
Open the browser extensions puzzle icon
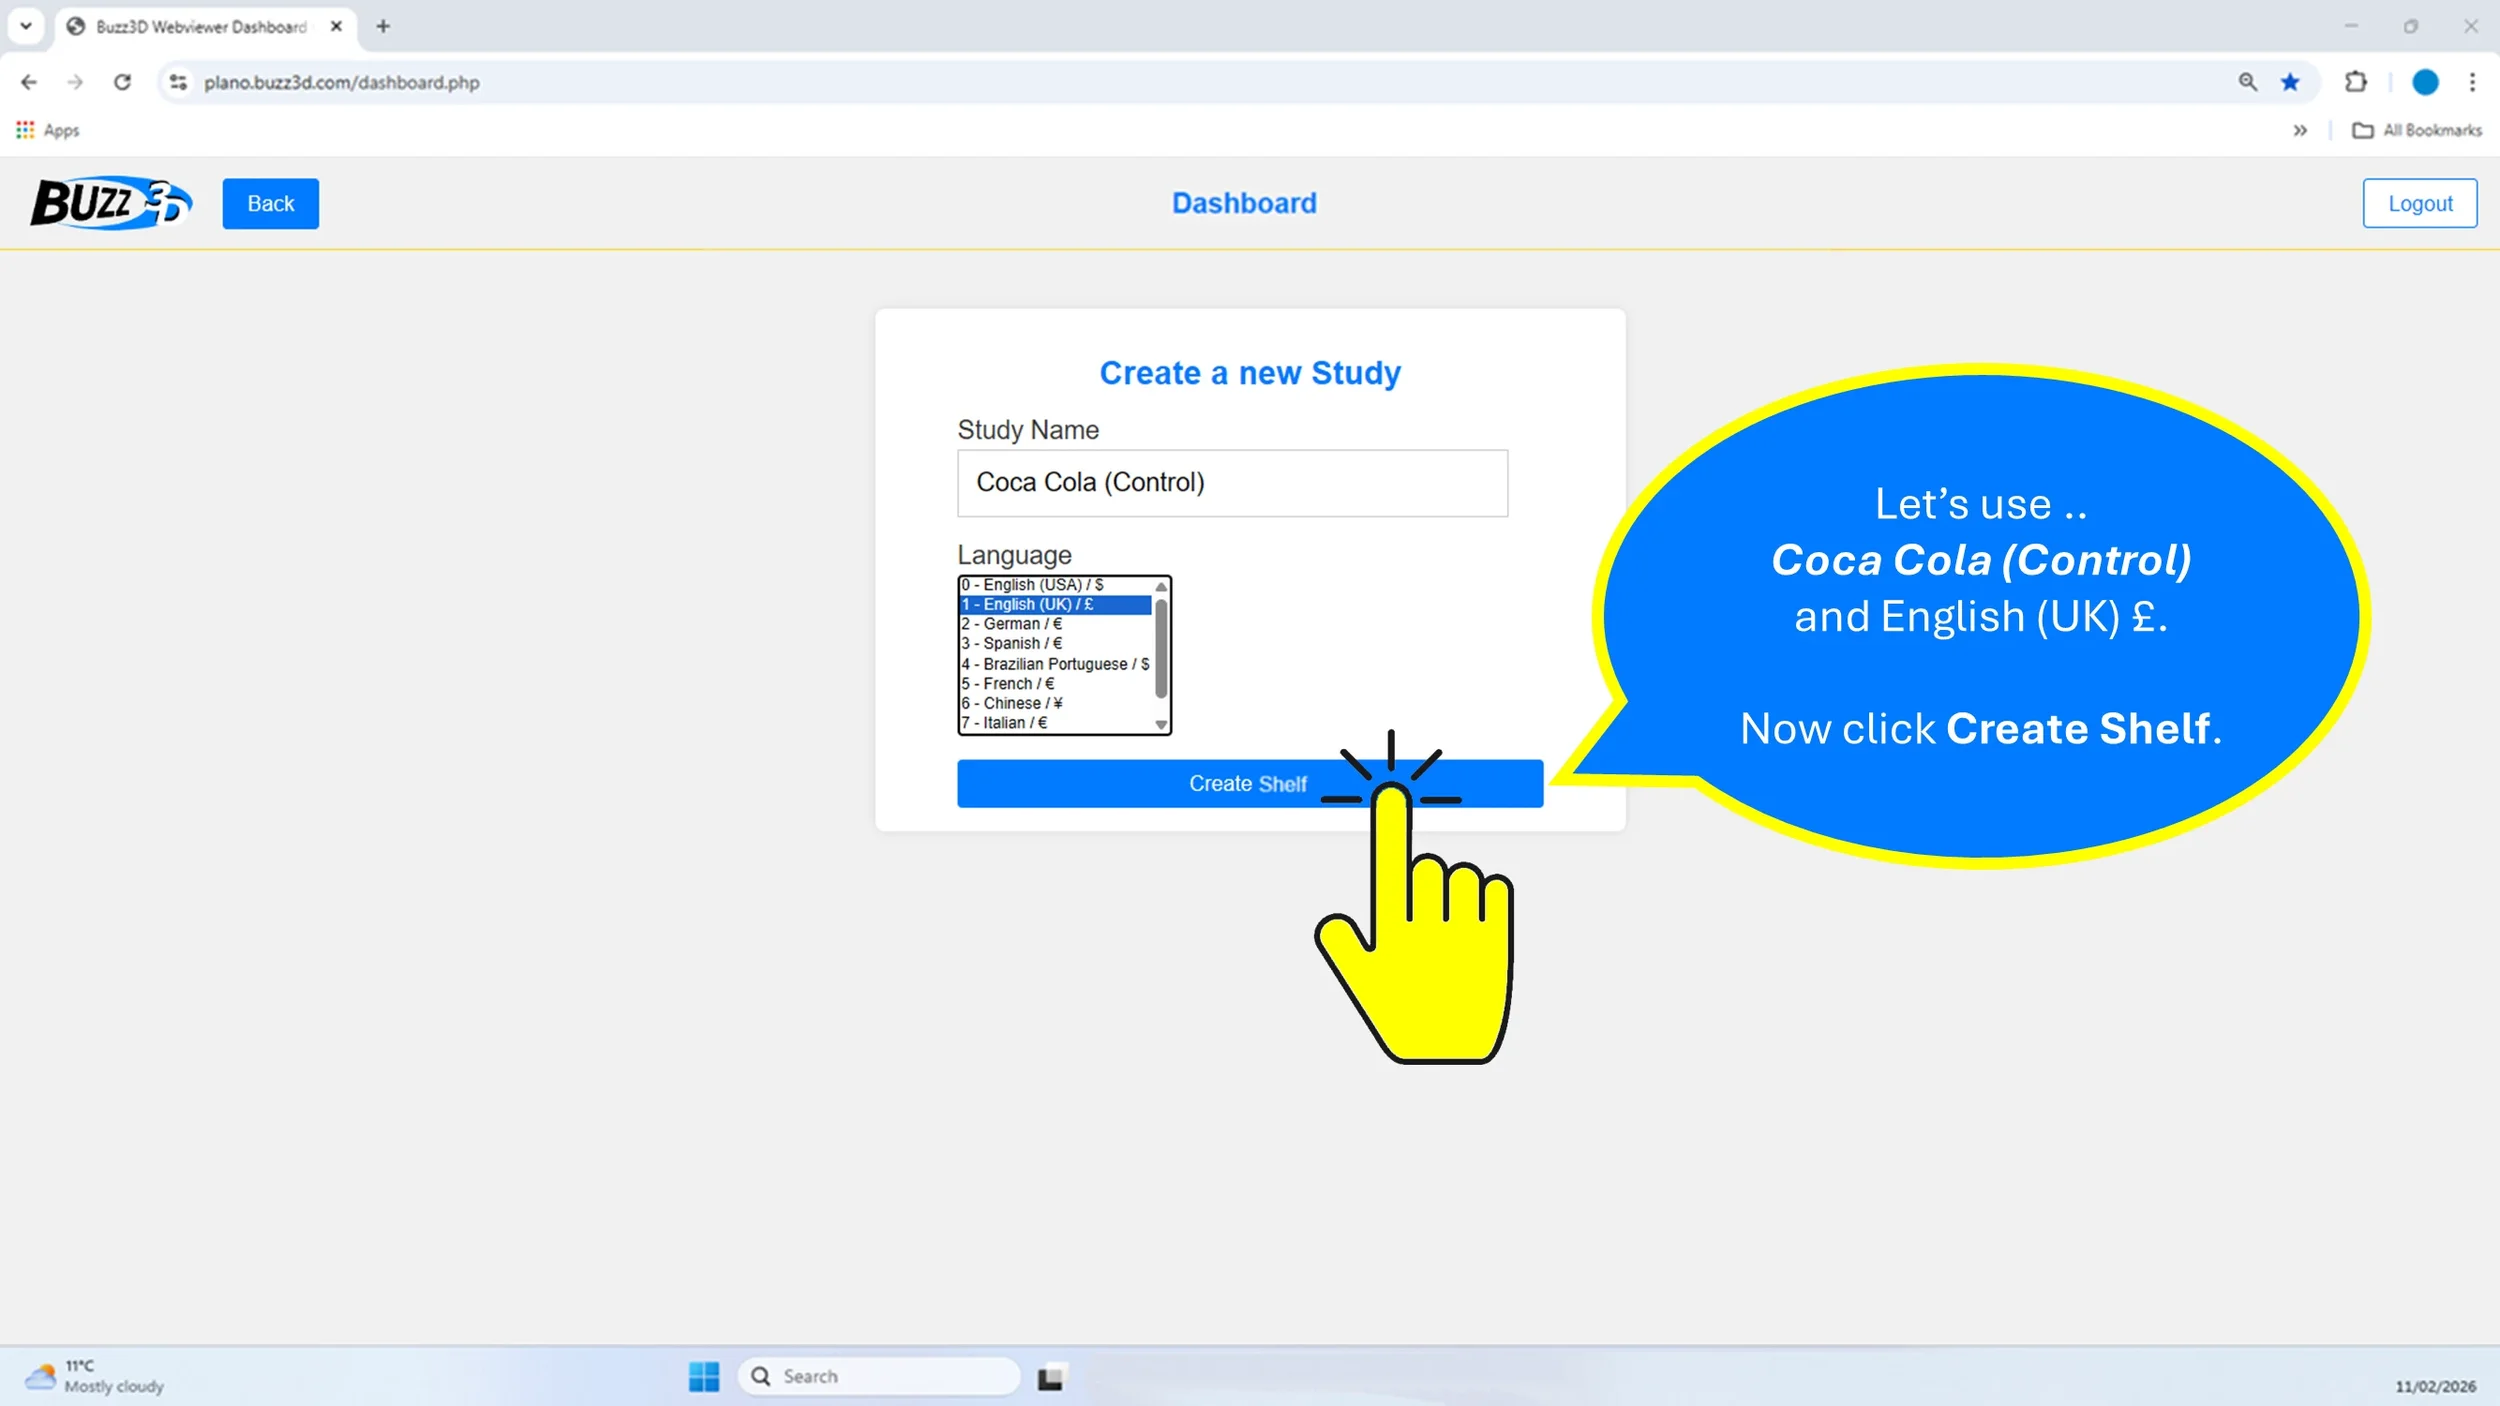click(2356, 82)
